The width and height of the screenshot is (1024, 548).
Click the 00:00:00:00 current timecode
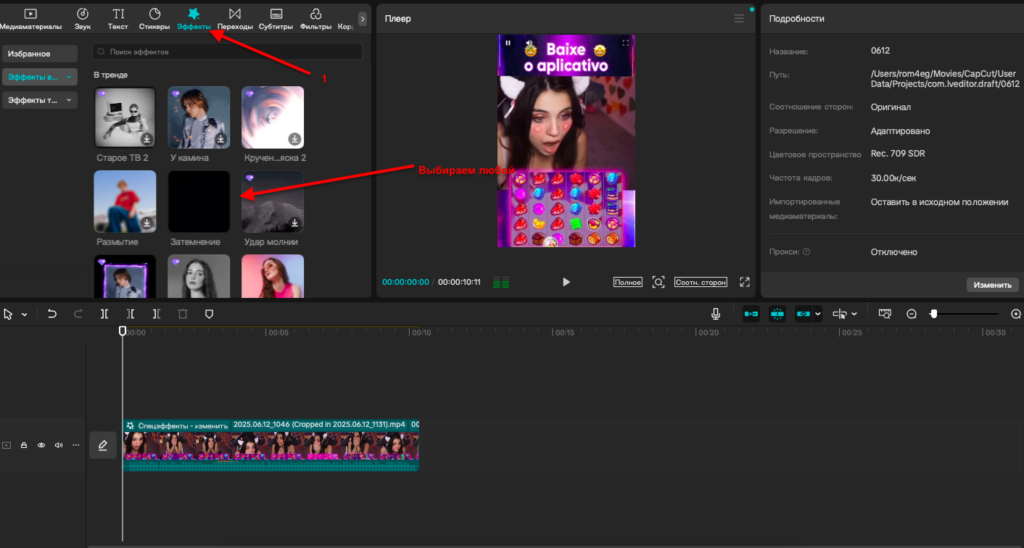(406, 282)
